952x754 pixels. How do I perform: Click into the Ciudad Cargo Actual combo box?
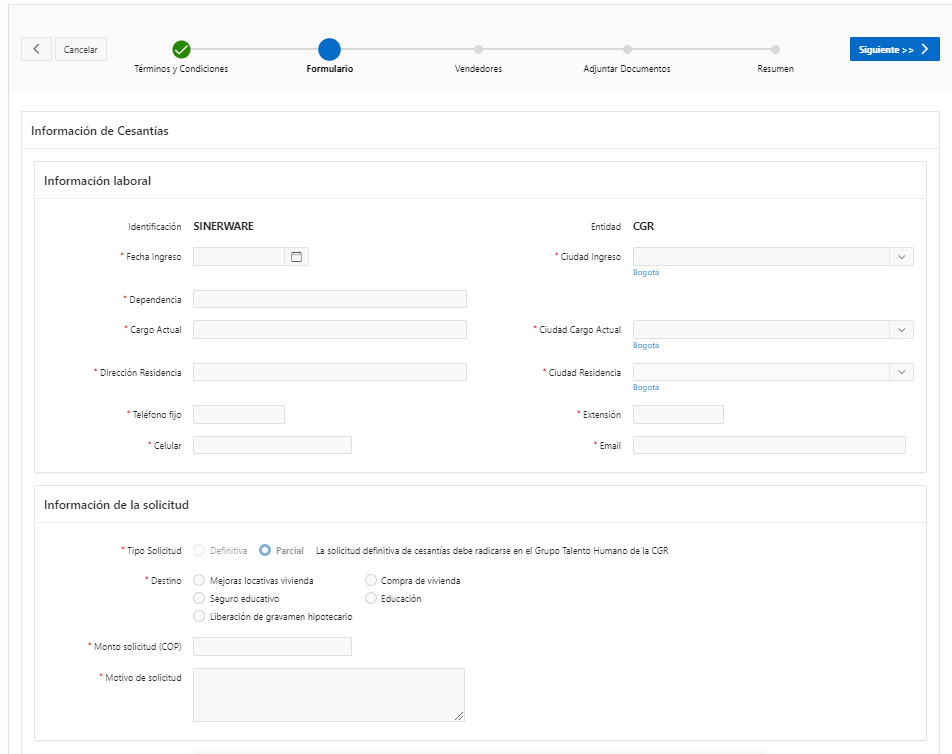(761, 330)
